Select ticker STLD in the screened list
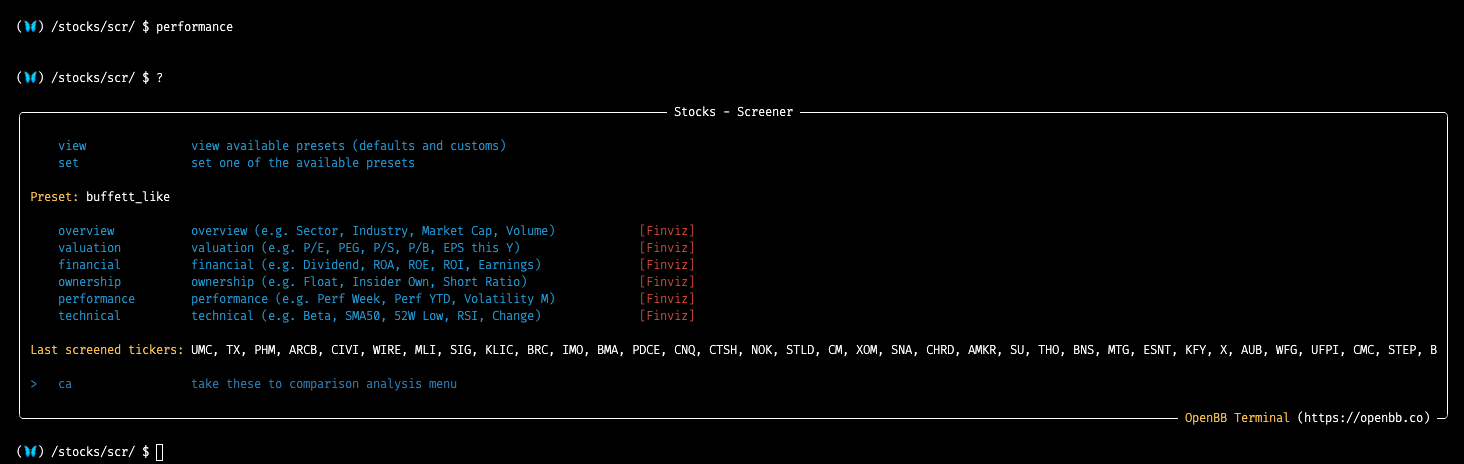1464x464 pixels. 800,350
